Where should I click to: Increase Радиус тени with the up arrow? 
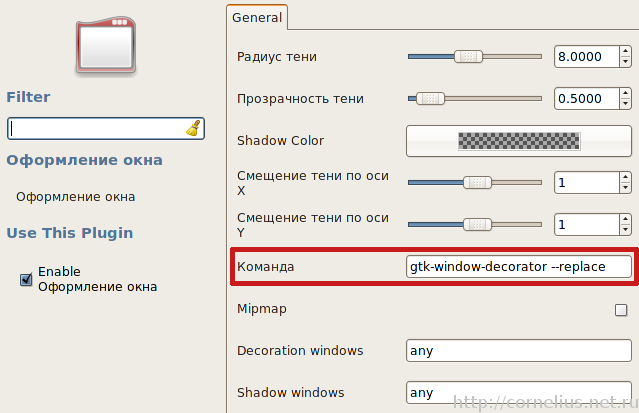click(x=625, y=51)
